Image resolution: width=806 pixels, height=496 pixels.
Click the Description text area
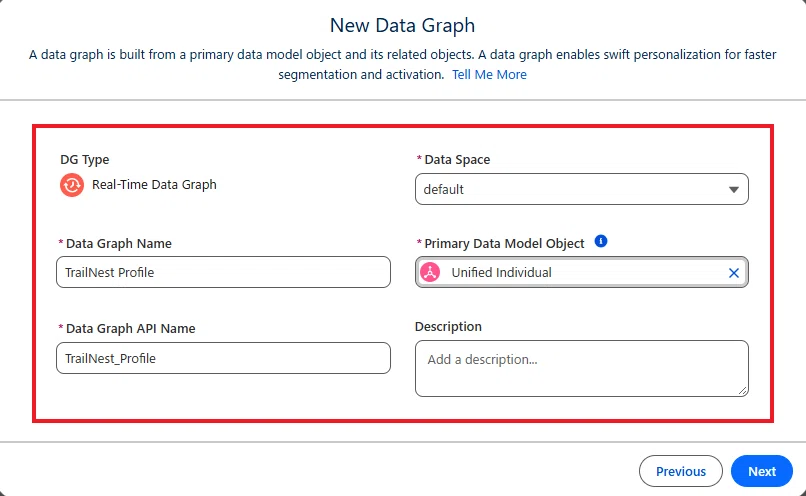tap(581, 368)
